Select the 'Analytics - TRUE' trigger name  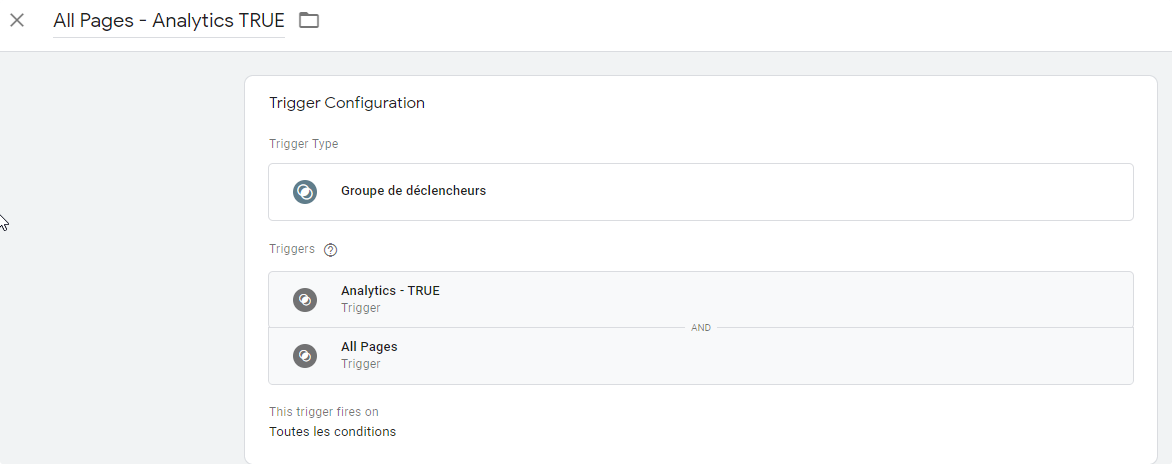[x=390, y=291]
